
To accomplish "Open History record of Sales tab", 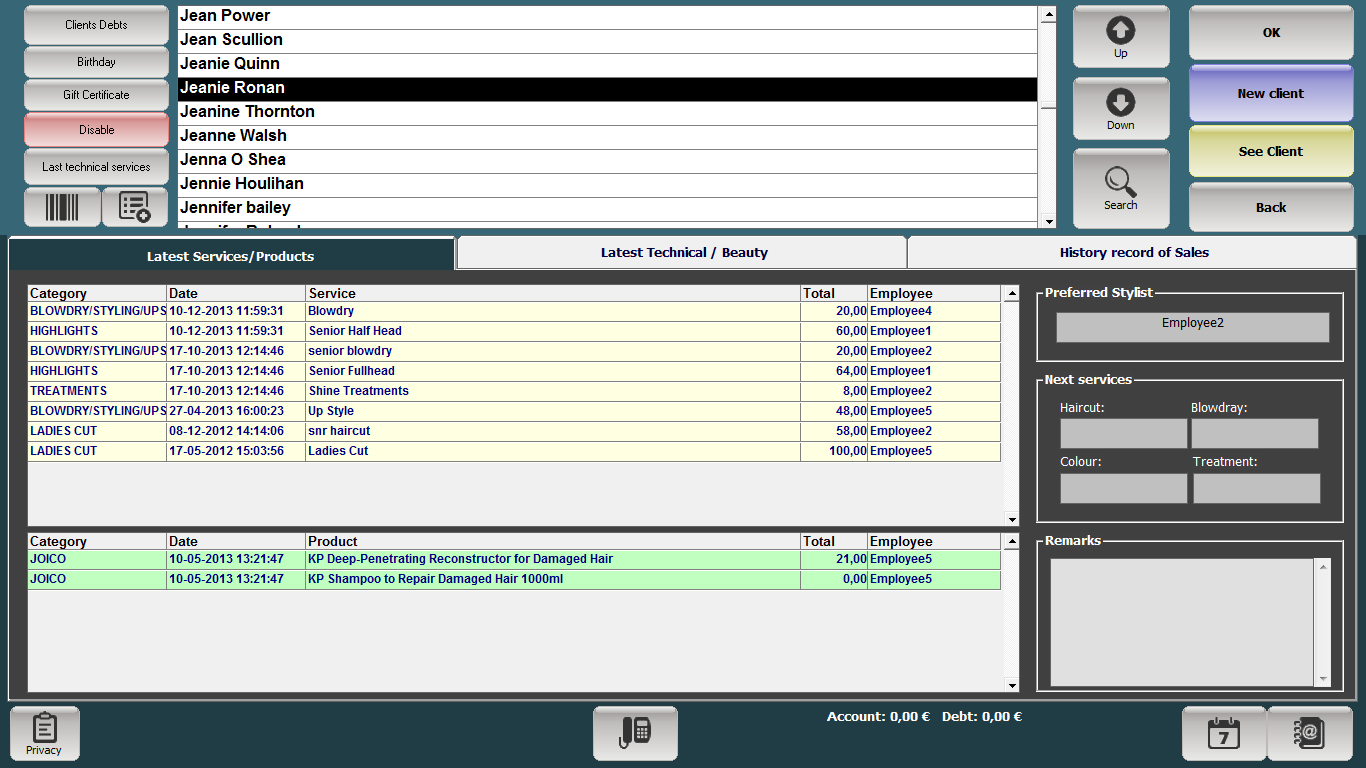I will tap(1133, 253).
